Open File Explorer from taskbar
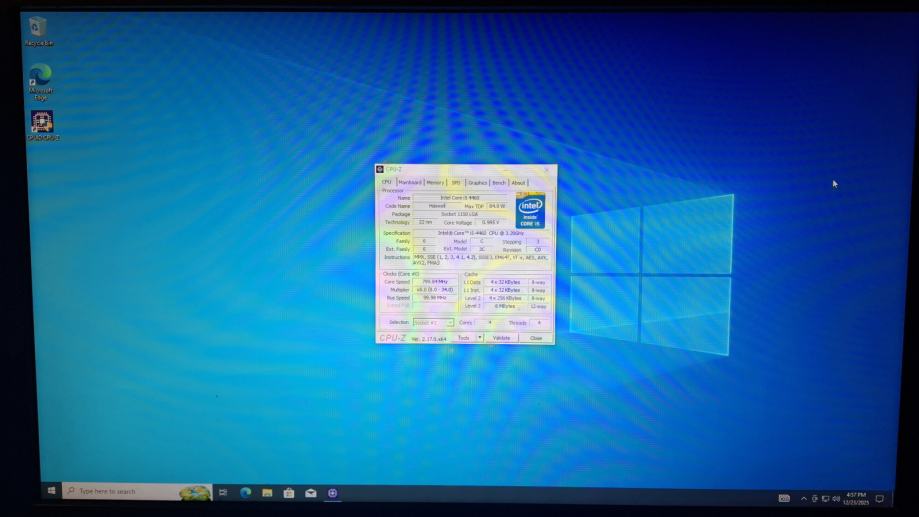919x517 pixels. [267, 493]
